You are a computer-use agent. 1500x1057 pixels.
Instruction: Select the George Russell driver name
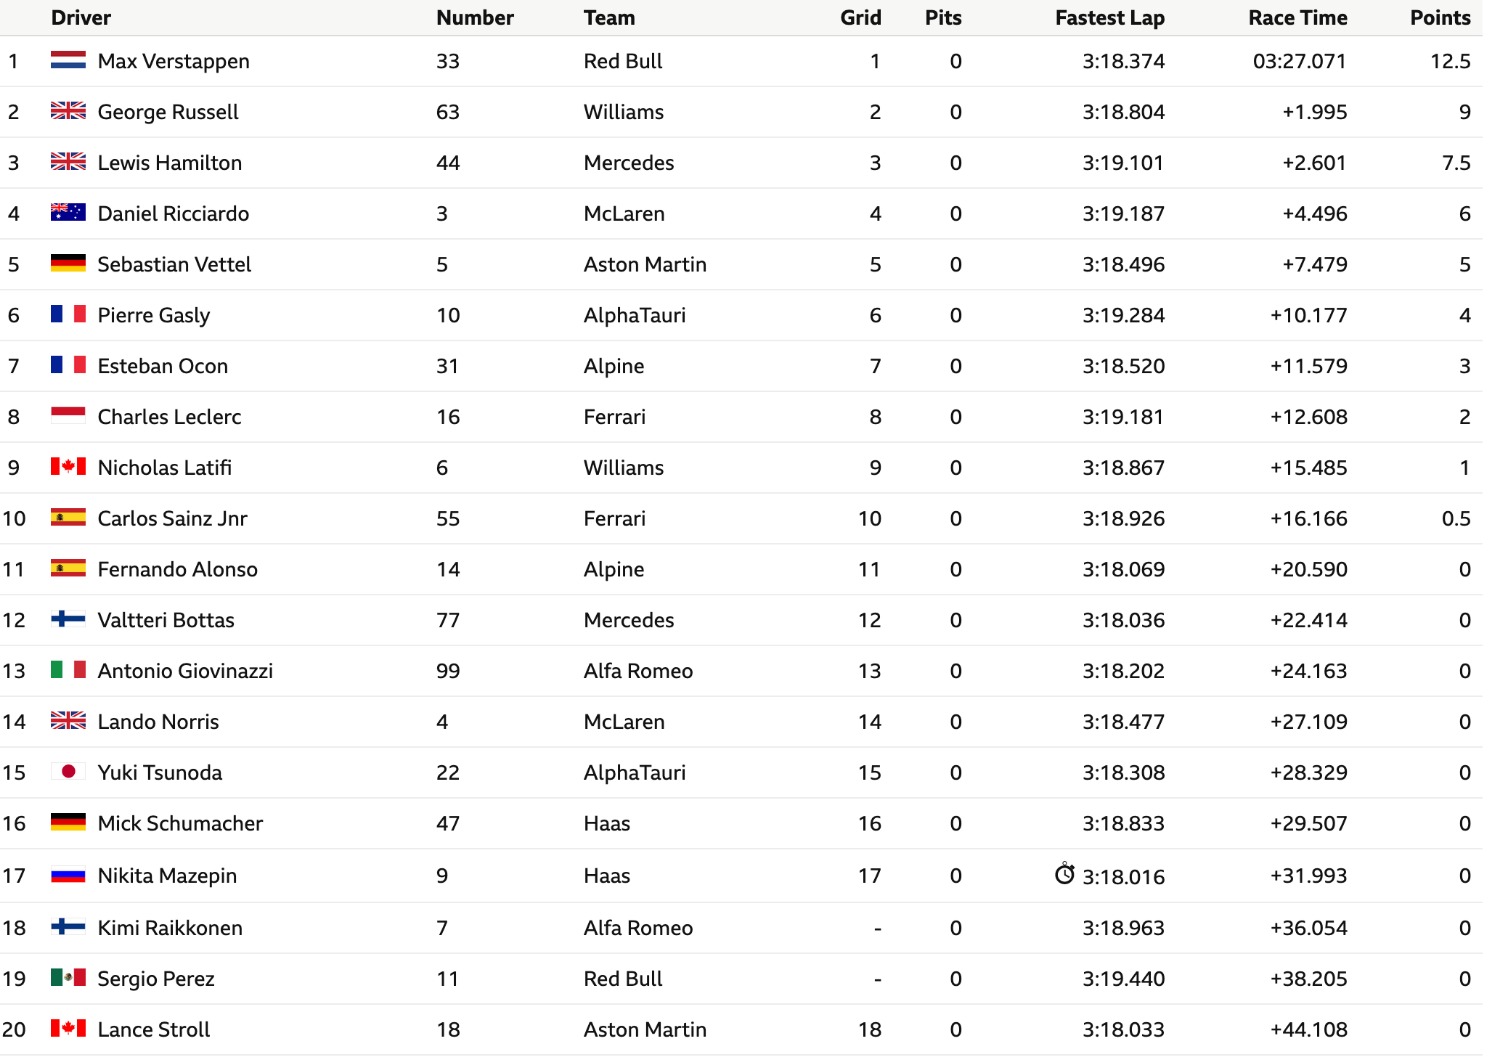(168, 112)
